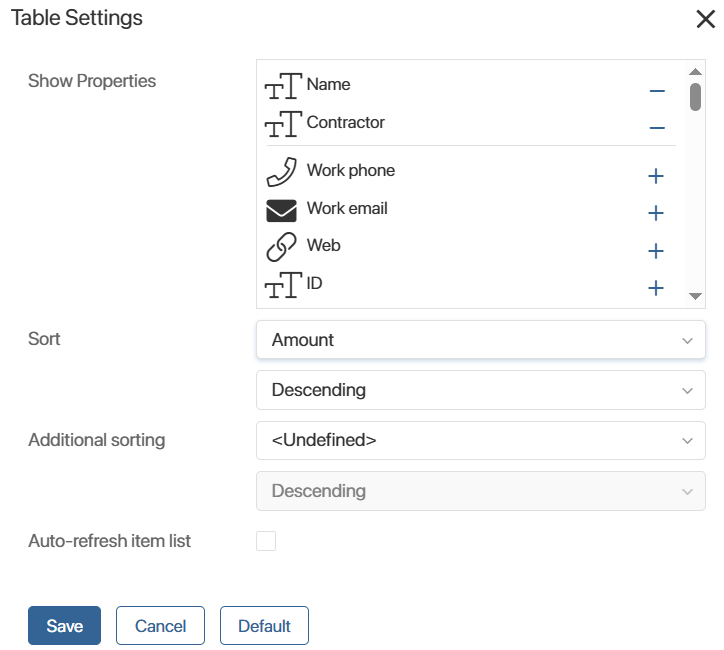Remove Contractor property with minus icon
The image size is (724, 650).
tap(657, 128)
